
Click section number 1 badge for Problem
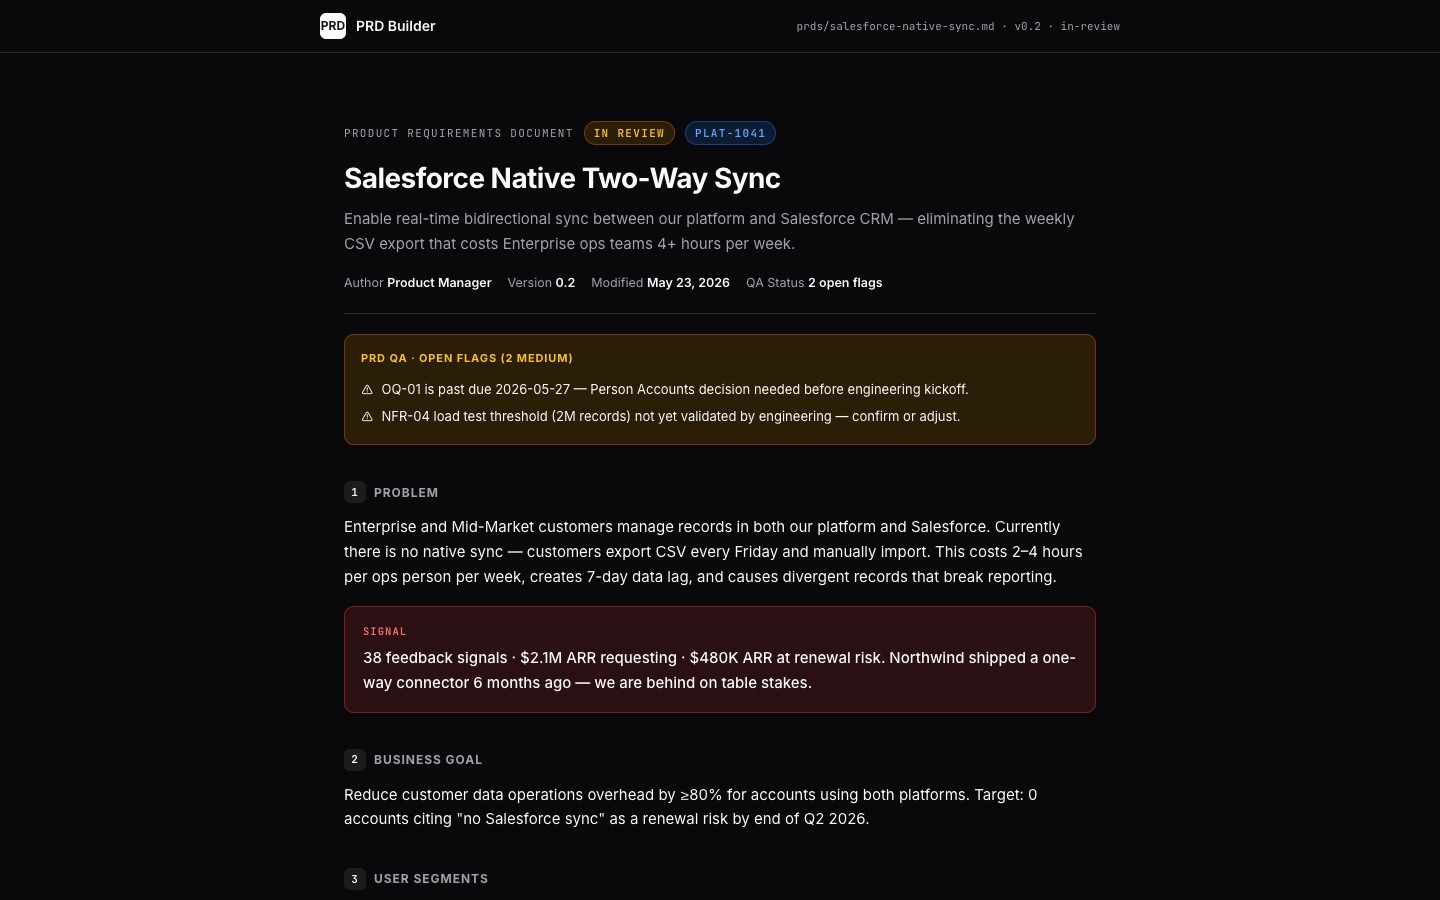(354, 492)
